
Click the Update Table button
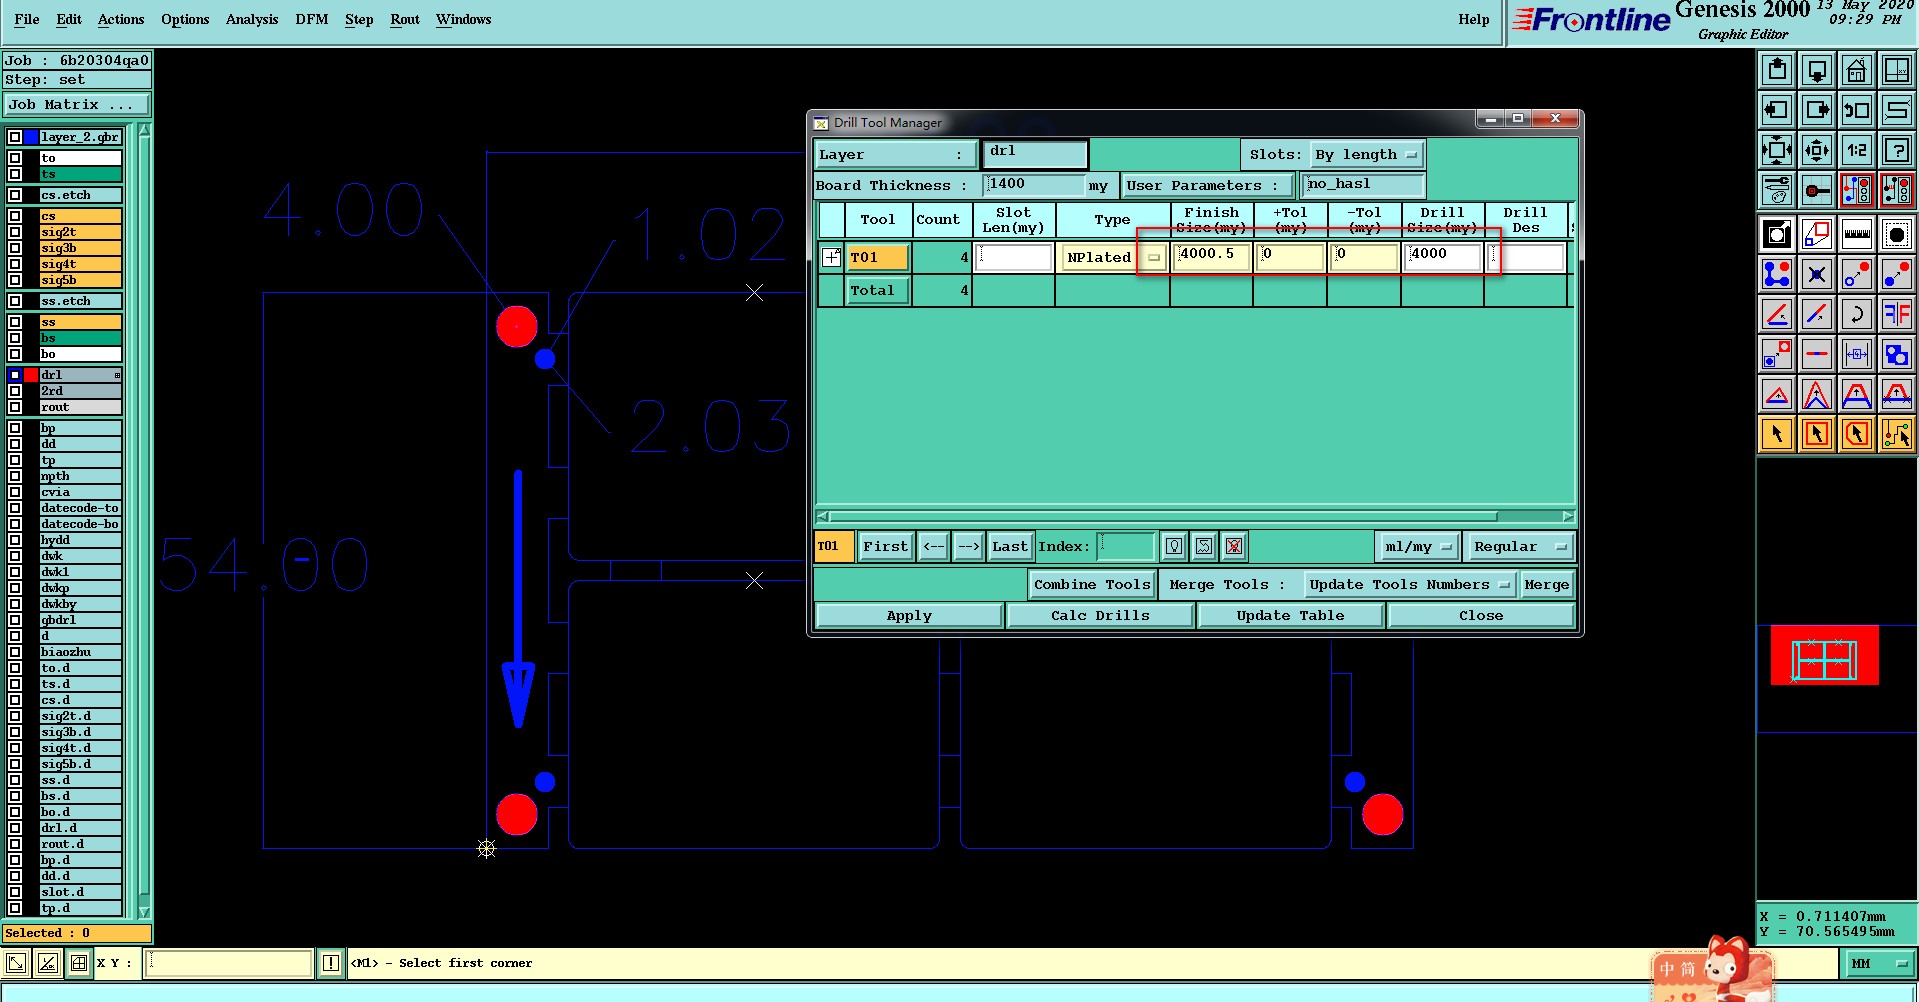pos(1290,615)
